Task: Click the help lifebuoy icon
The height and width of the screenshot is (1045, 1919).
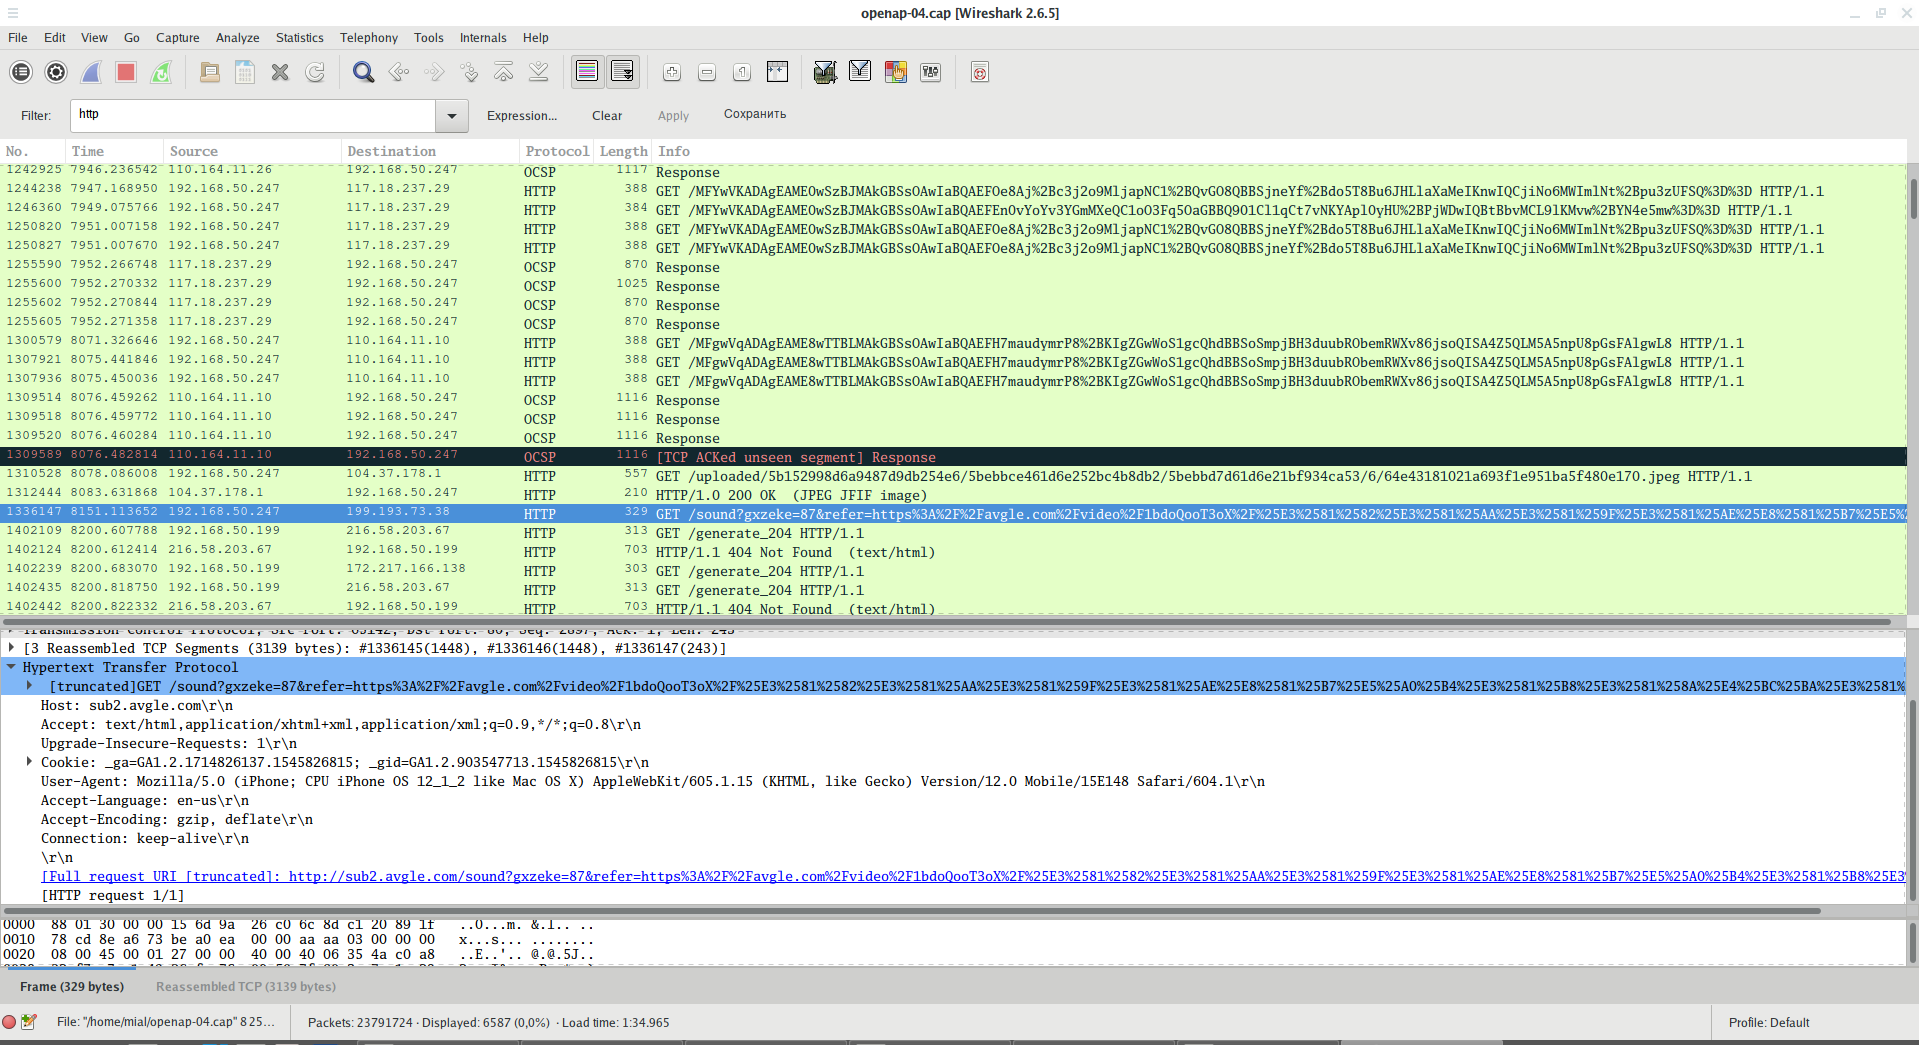Action: (979, 72)
